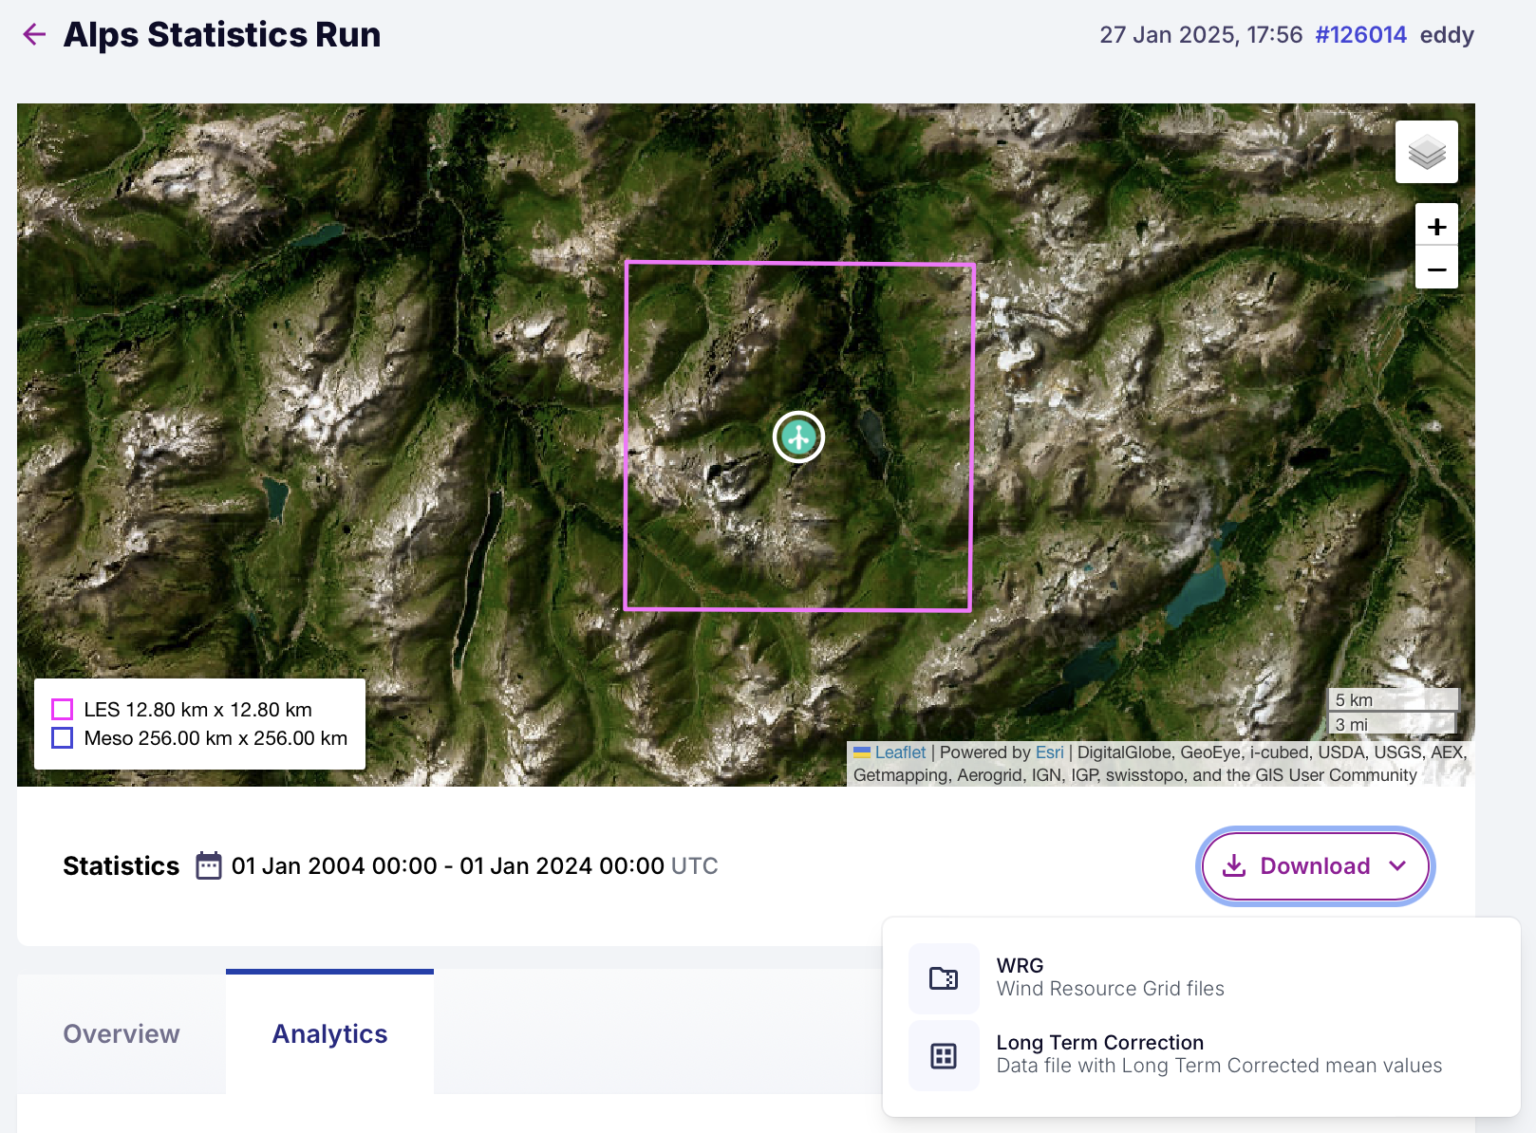Click the Long Term Correction grid icon
Image resolution: width=1536 pixels, height=1133 pixels.
pyautogui.click(x=943, y=1055)
